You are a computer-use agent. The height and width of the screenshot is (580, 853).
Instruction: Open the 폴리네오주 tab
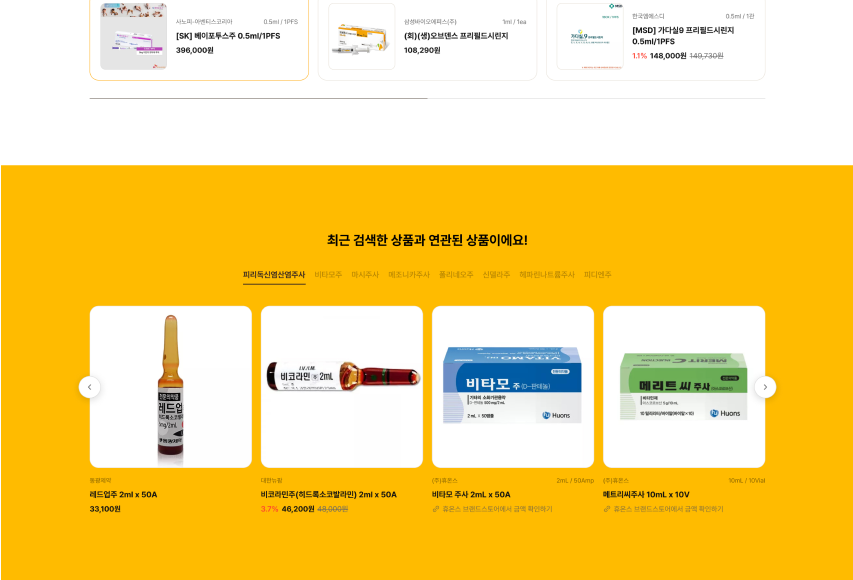(x=456, y=275)
